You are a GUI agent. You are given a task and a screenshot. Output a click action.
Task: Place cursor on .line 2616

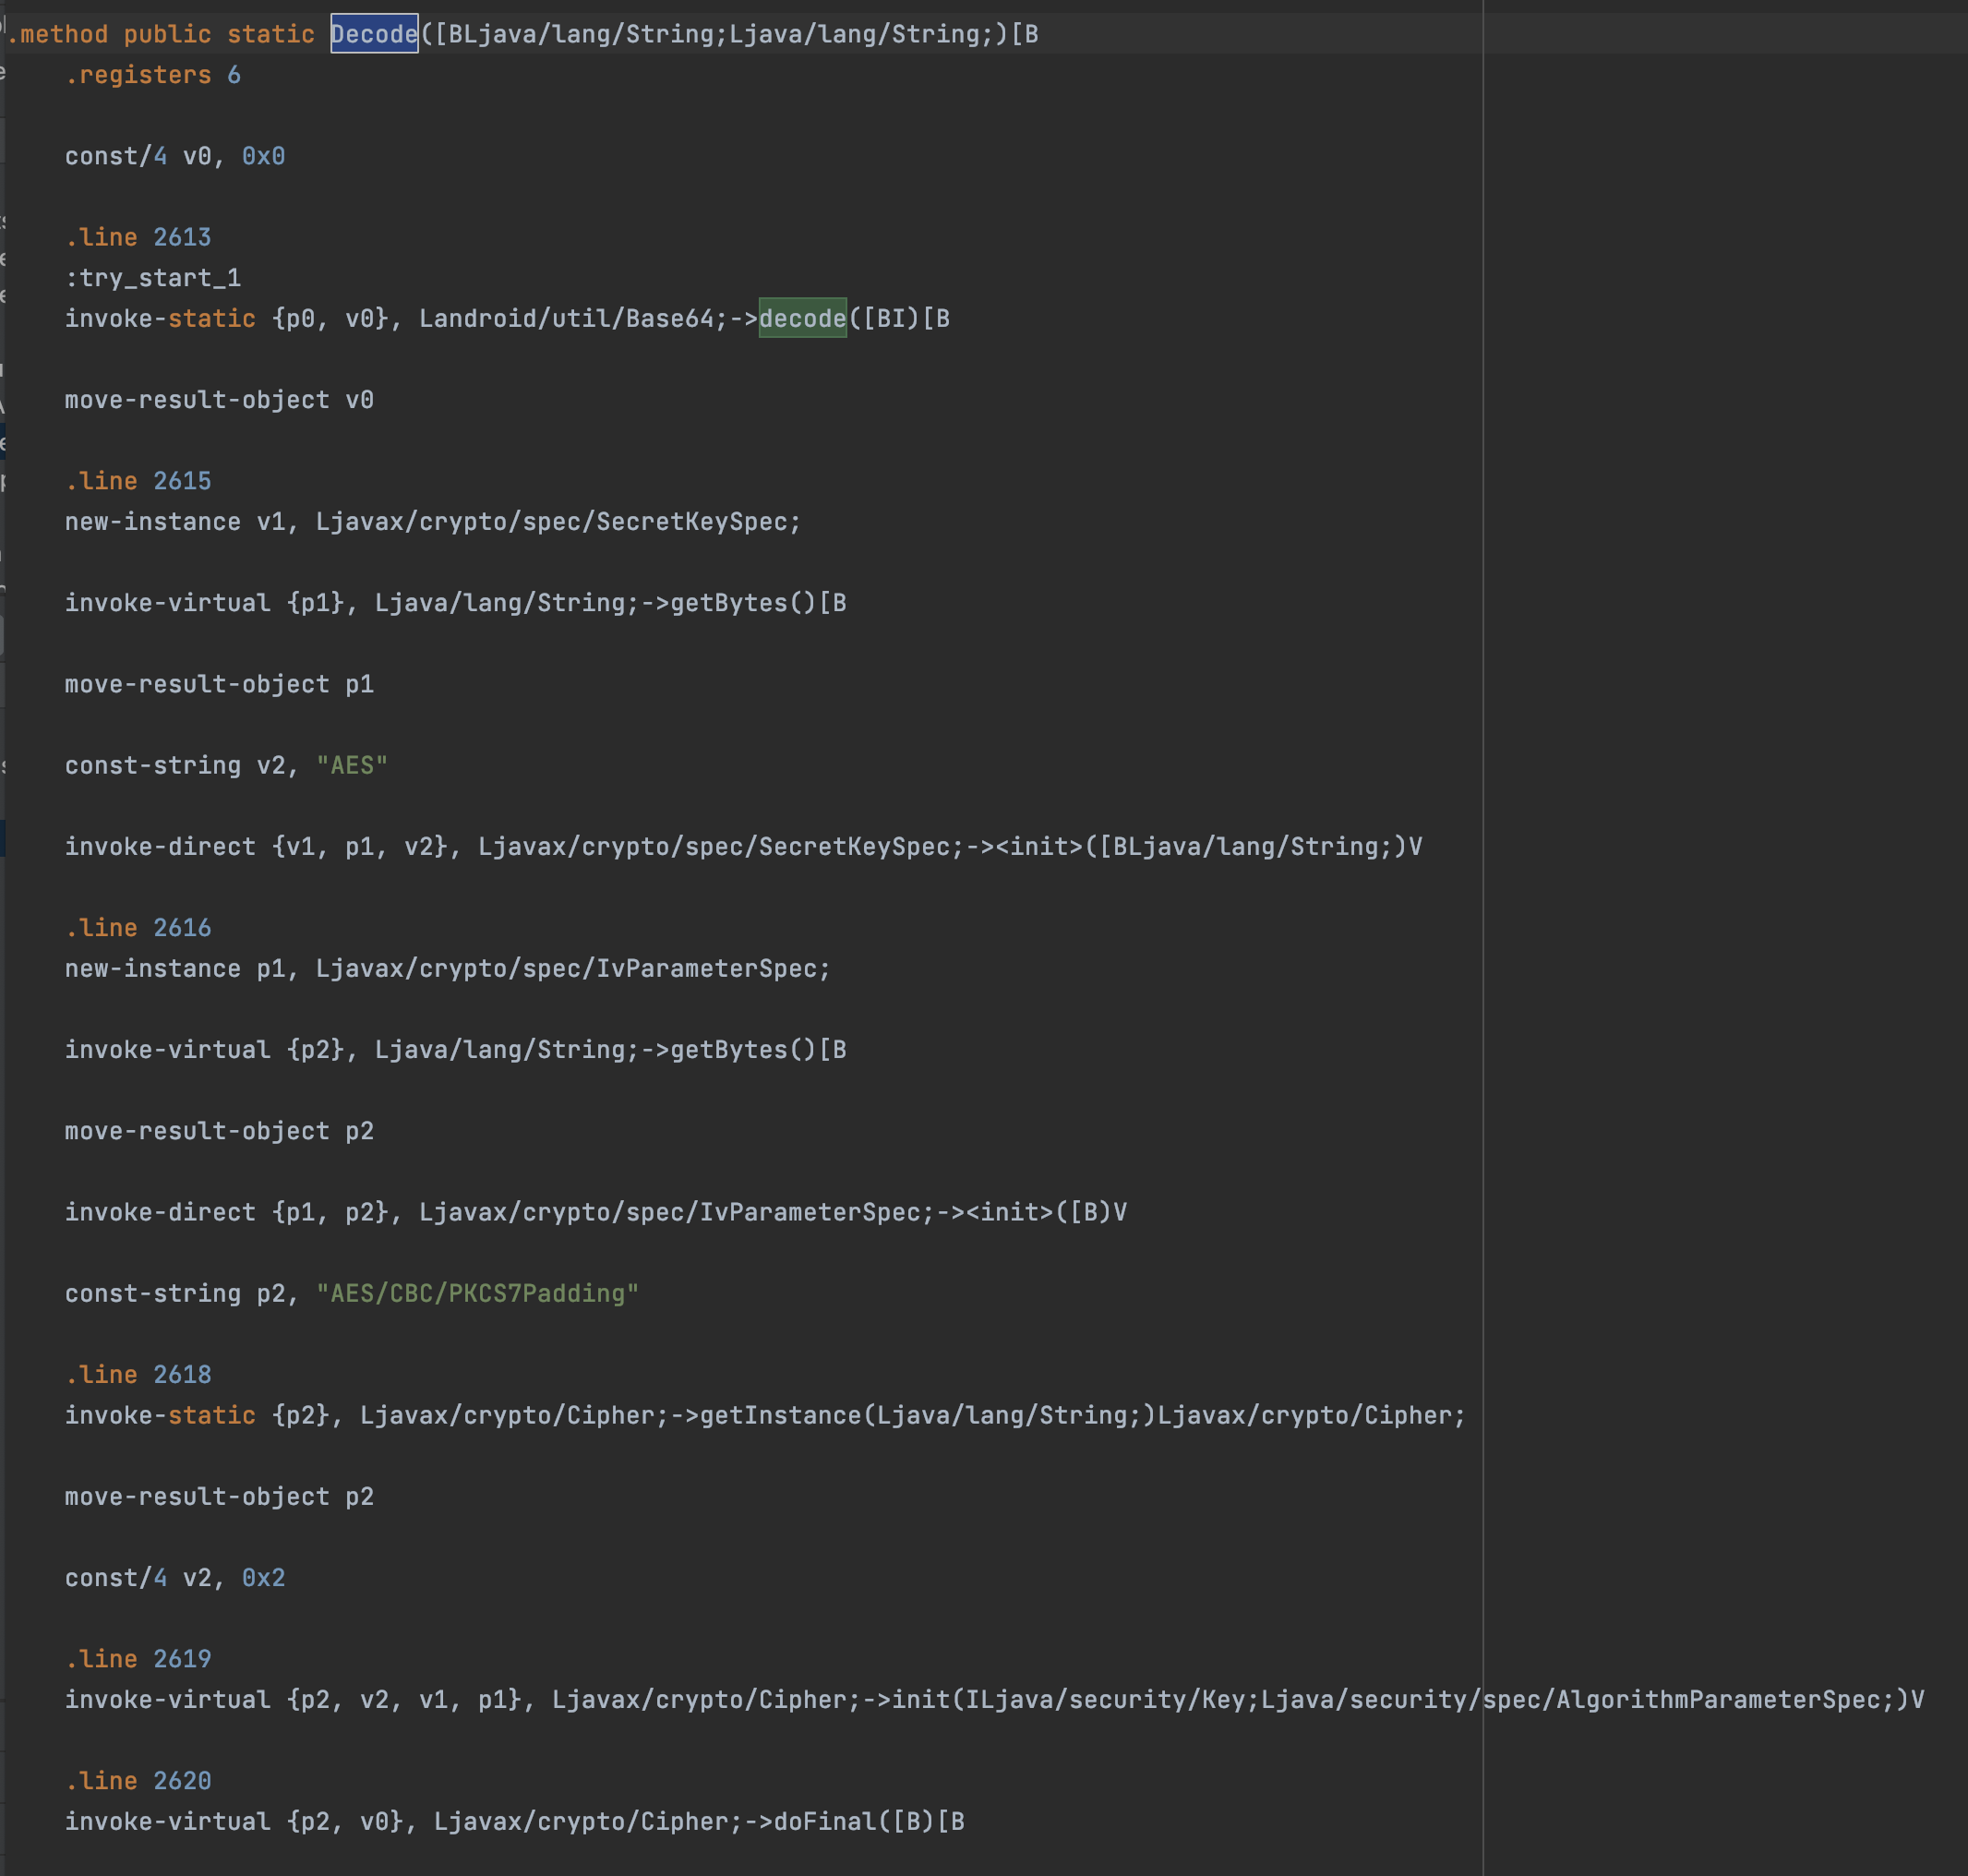138,928
